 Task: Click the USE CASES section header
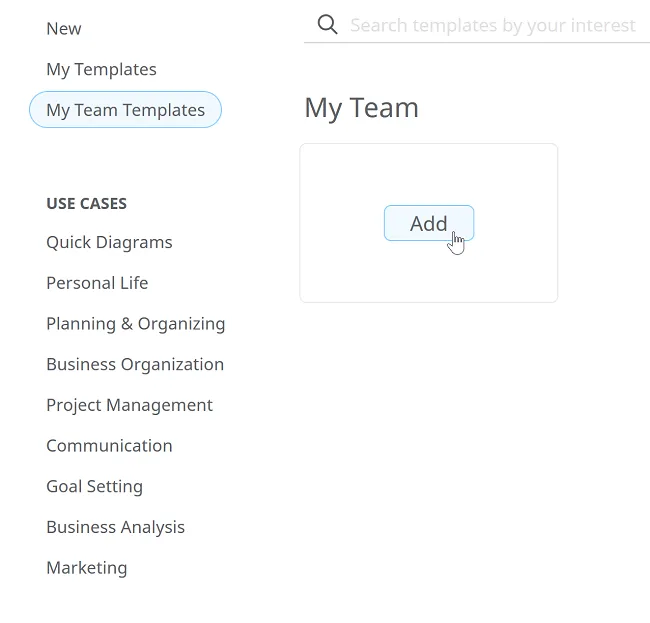coord(86,204)
